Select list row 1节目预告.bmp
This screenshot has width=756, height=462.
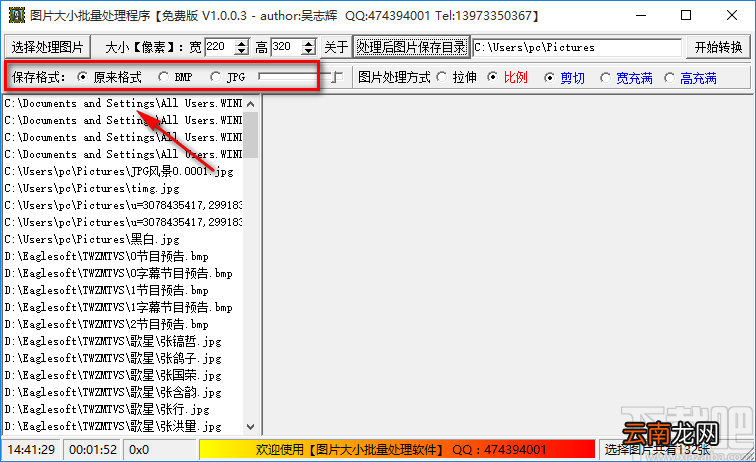pyautogui.click(x=123, y=290)
